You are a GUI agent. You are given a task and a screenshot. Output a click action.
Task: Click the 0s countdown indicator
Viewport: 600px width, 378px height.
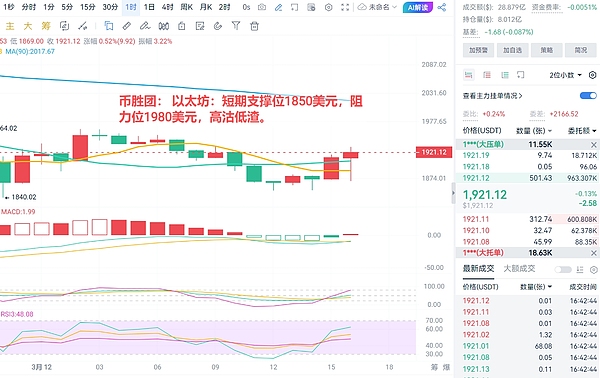click(246, 7)
